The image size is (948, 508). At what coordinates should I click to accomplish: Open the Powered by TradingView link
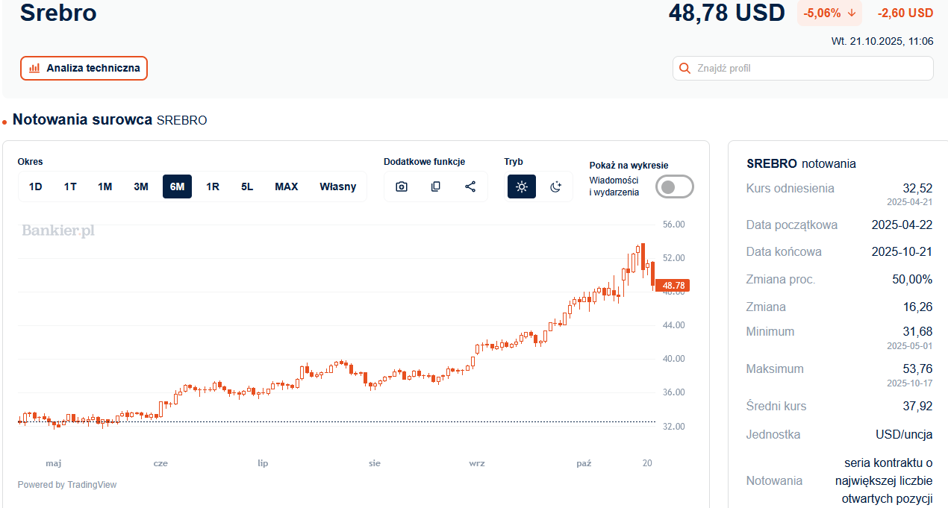tap(67, 485)
